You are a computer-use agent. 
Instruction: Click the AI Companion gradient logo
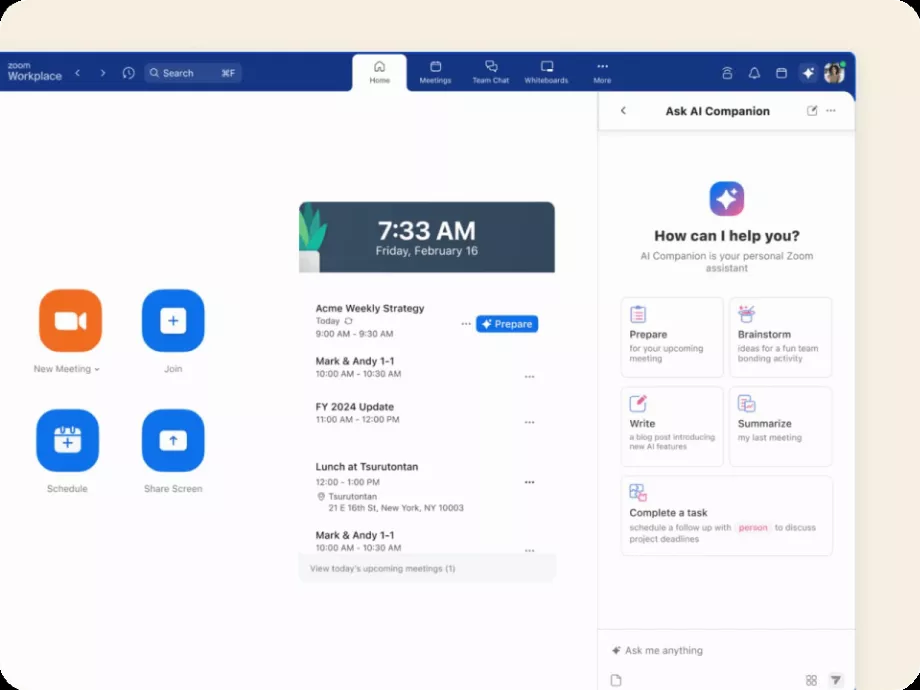point(727,199)
